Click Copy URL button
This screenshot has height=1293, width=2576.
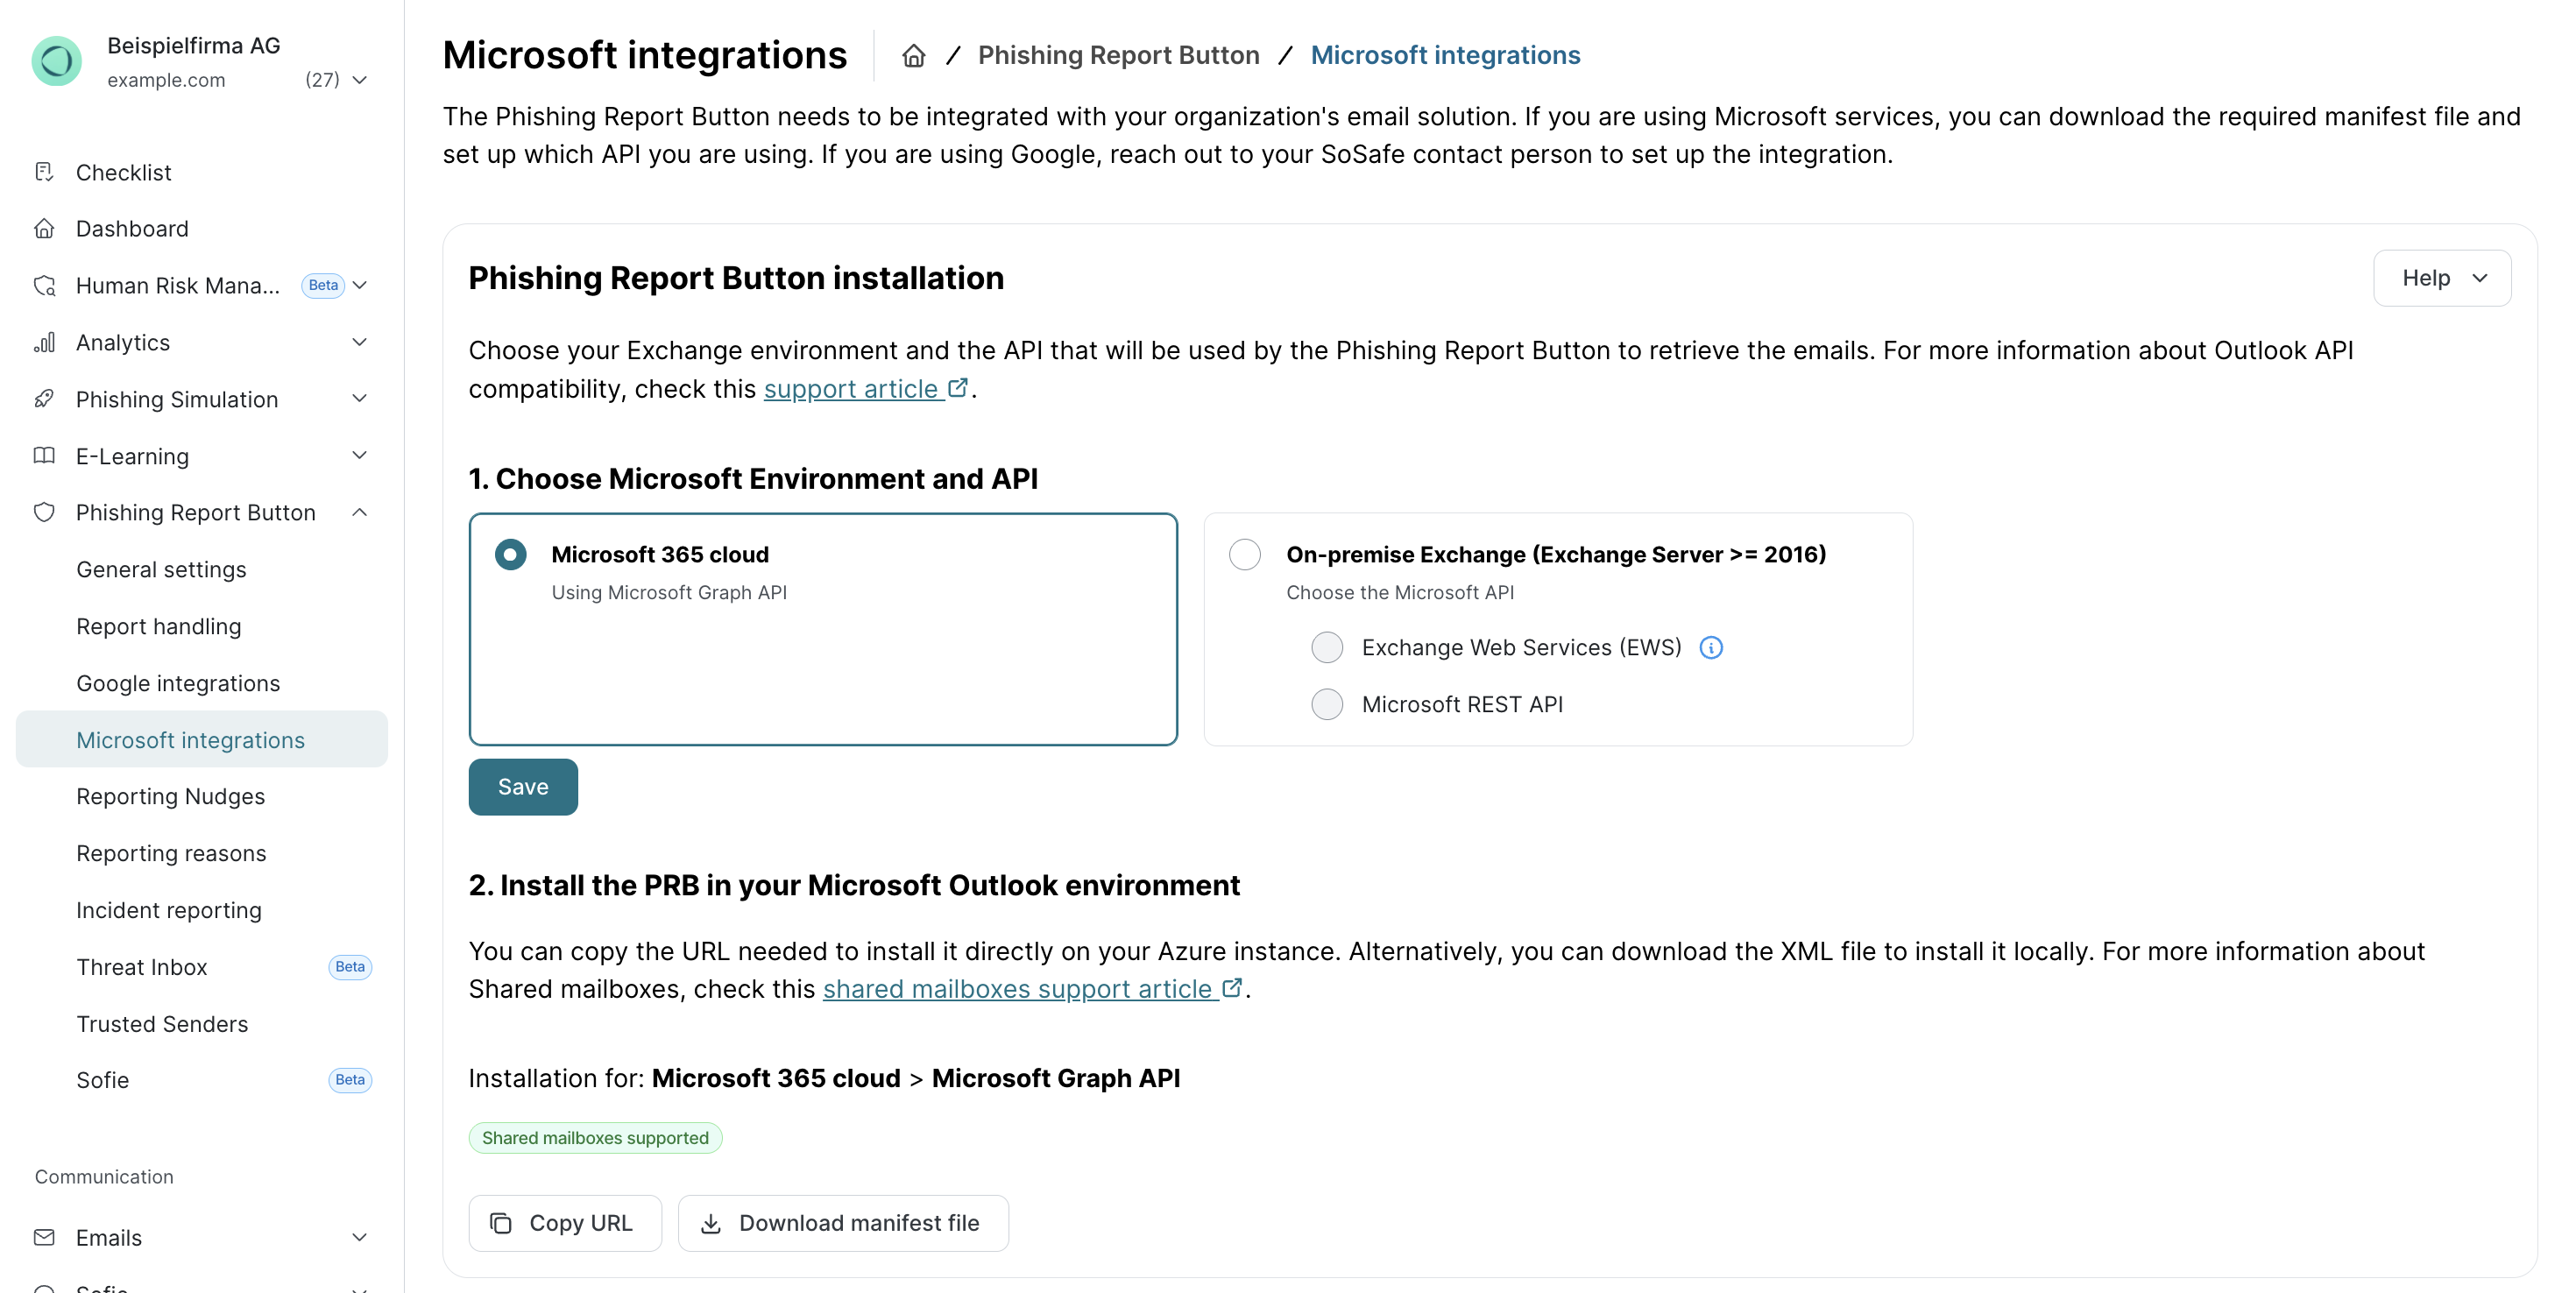[x=565, y=1223]
